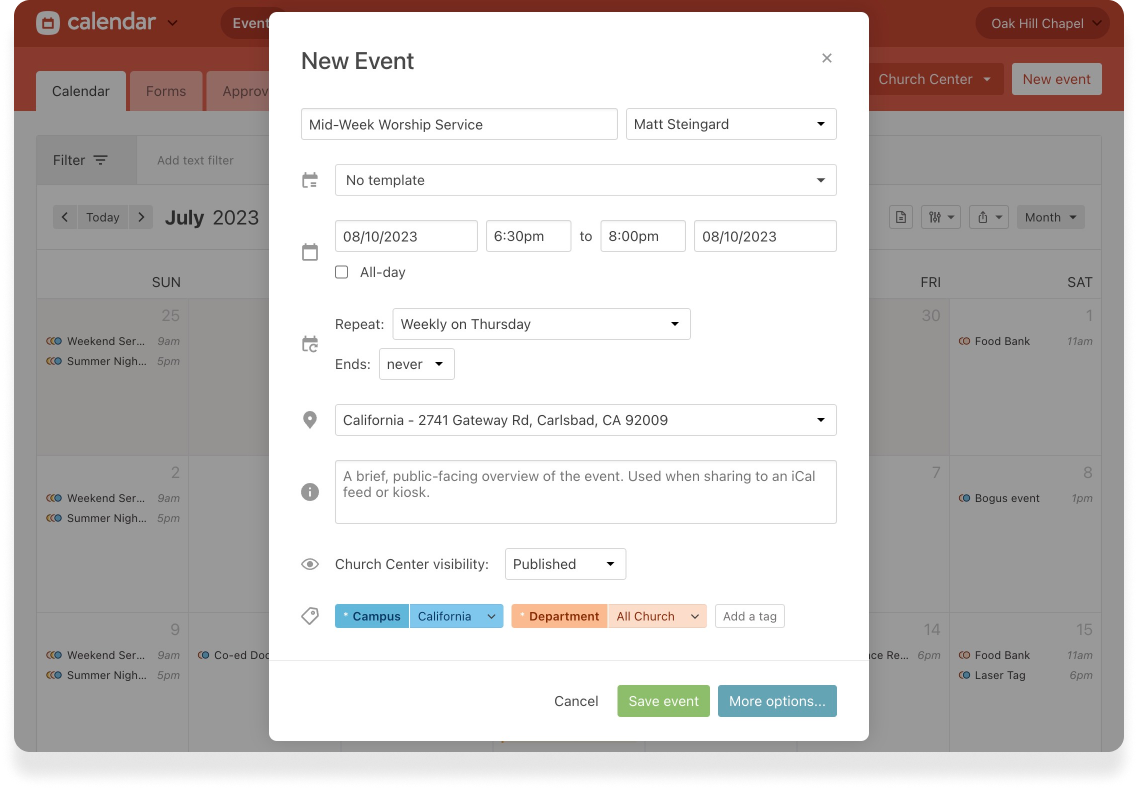Image resolution: width=1138 pixels, height=790 pixels.
Task: Open the Ends never dropdown
Action: coord(416,364)
